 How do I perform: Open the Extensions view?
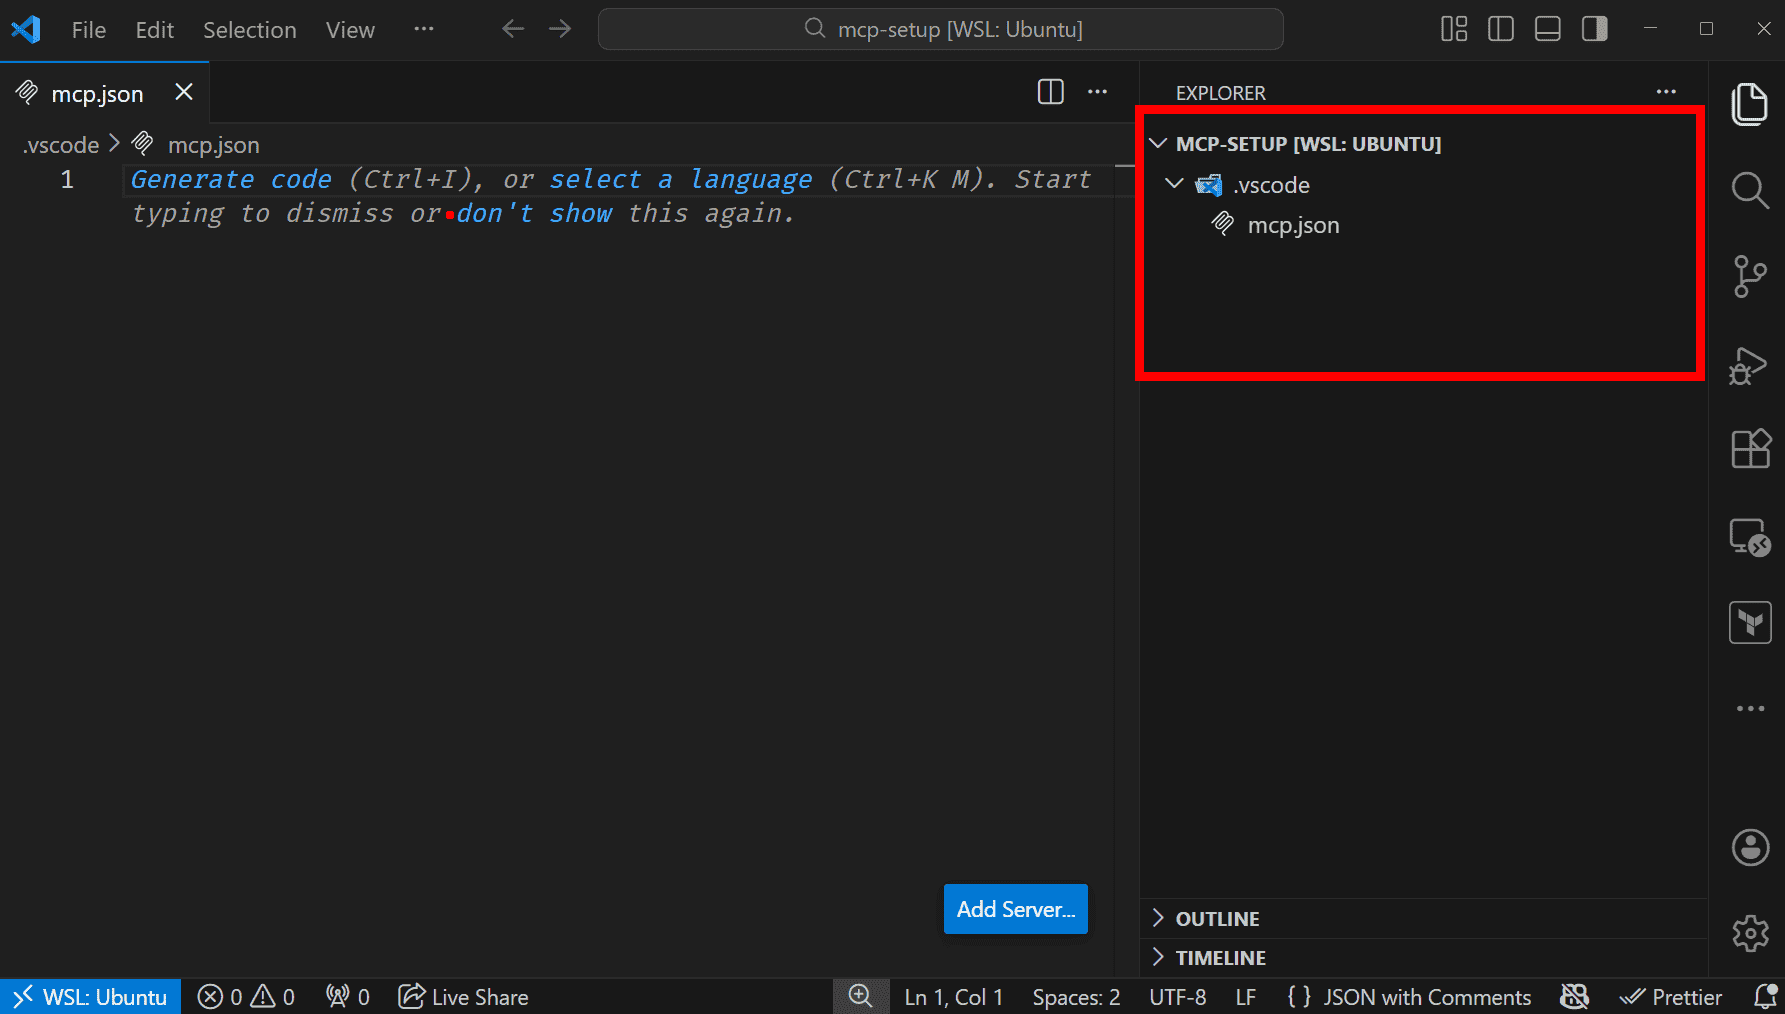pos(1750,449)
